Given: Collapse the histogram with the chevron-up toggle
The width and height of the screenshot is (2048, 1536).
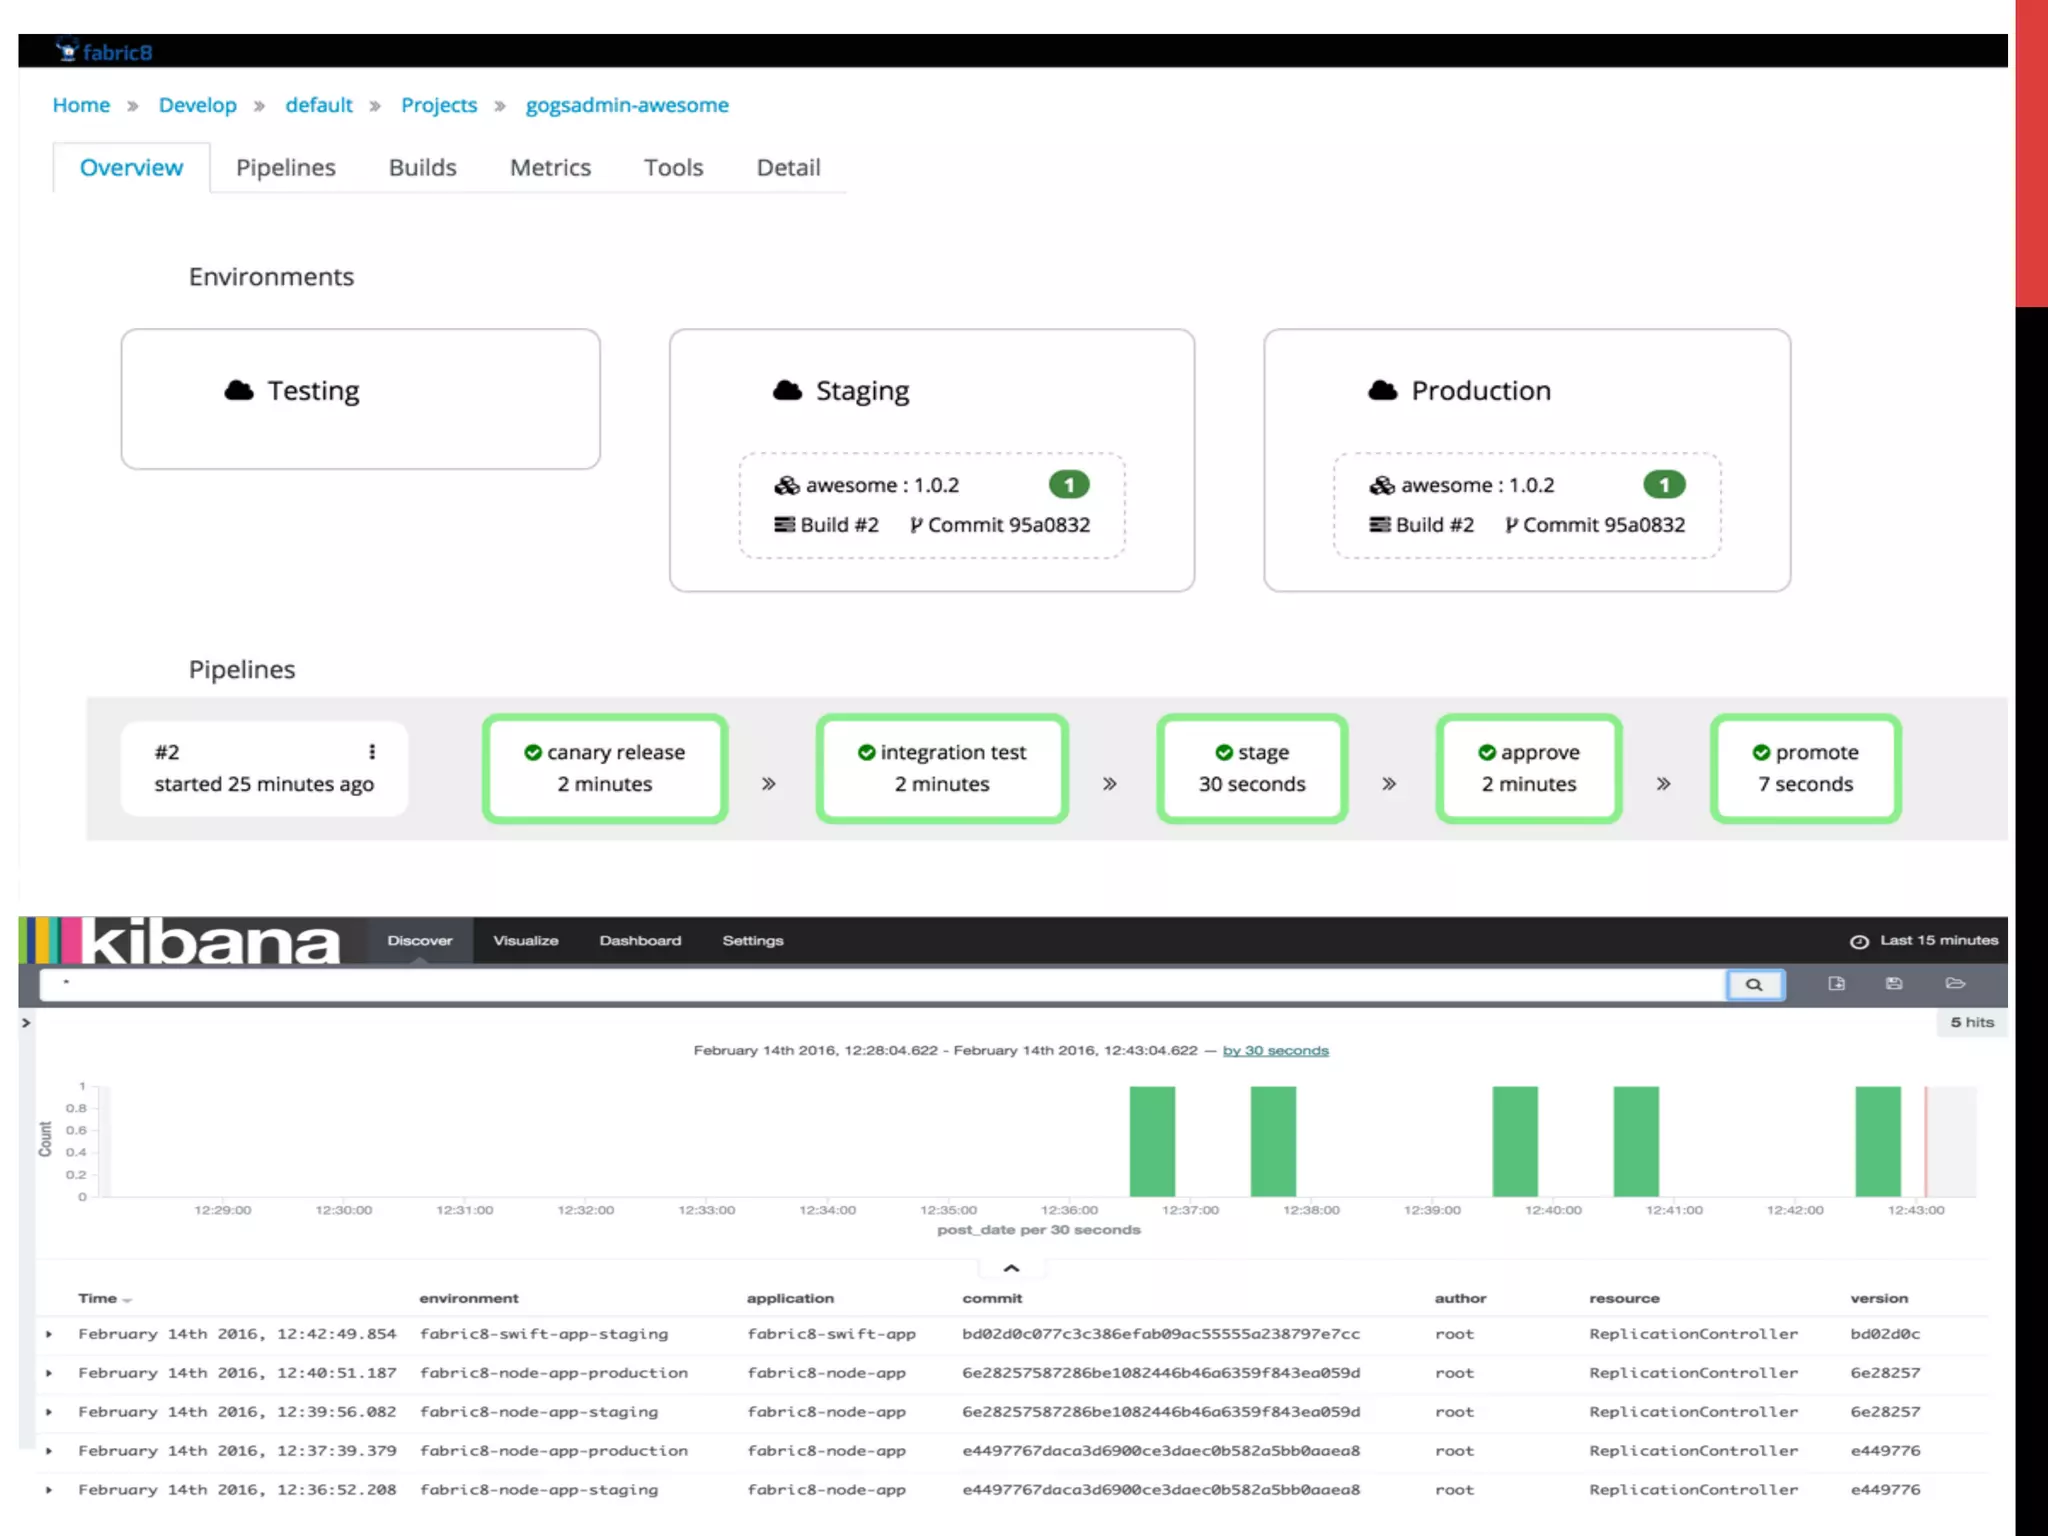Looking at the screenshot, I should pyautogui.click(x=1011, y=1268).
